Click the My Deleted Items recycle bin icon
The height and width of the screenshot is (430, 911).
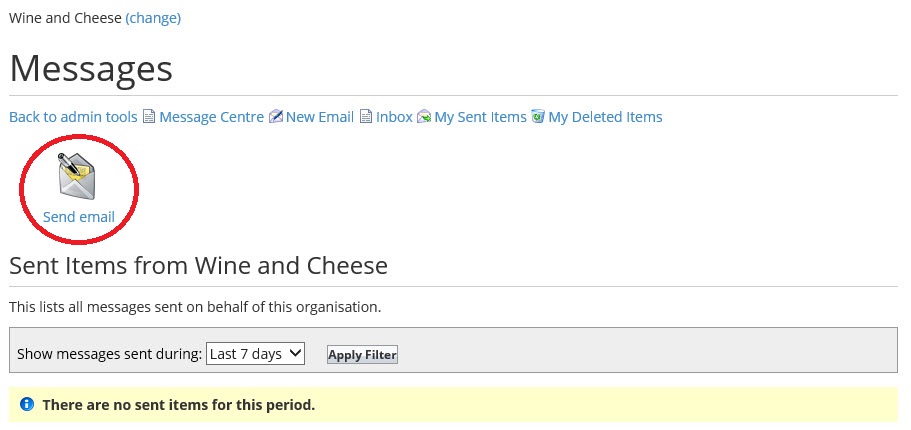pos(538,117)
